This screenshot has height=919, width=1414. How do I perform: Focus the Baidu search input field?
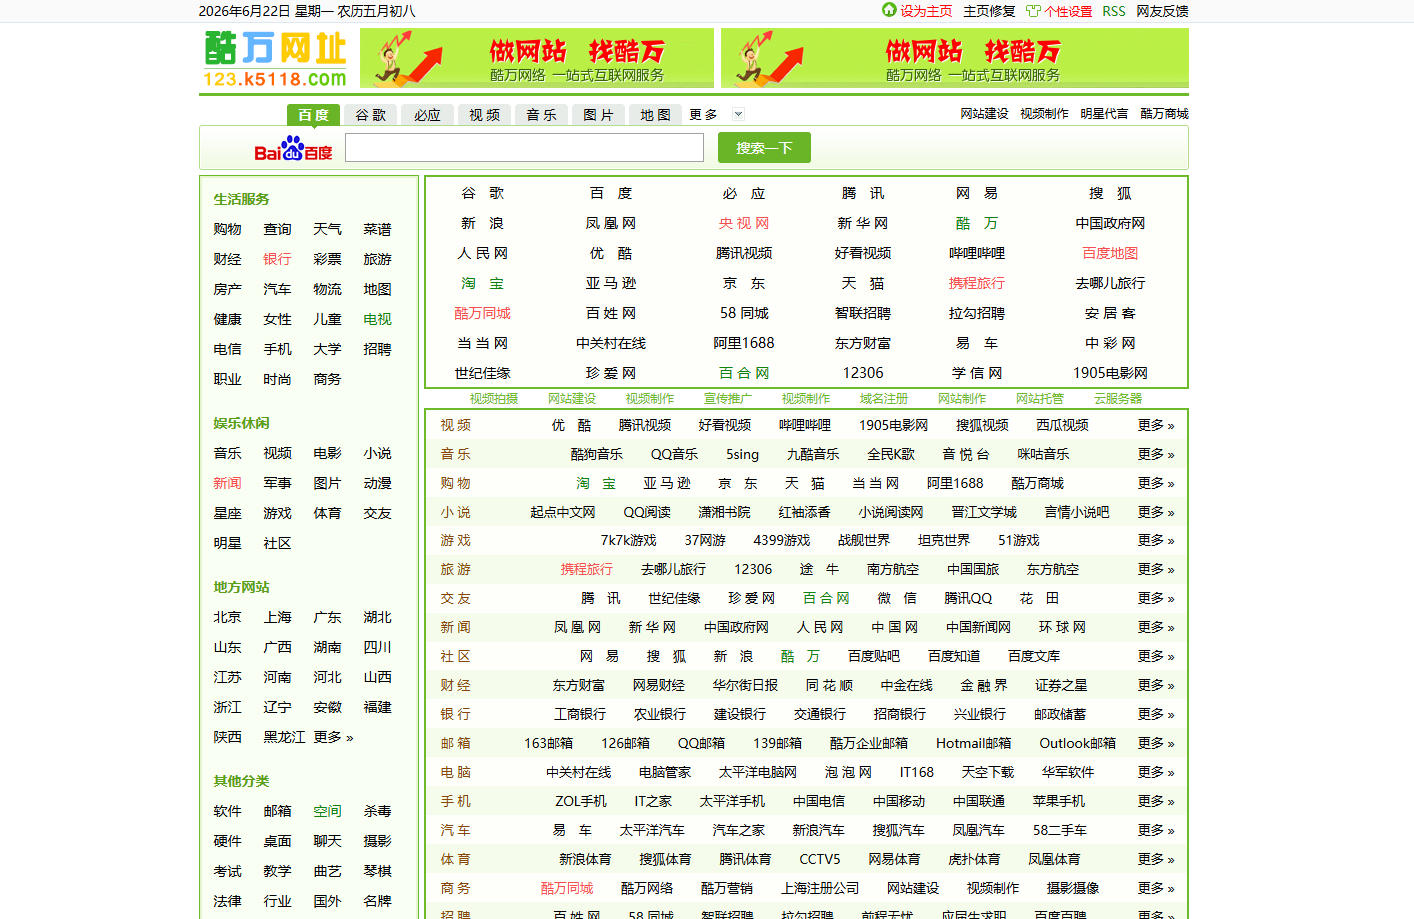click(524, 147)
